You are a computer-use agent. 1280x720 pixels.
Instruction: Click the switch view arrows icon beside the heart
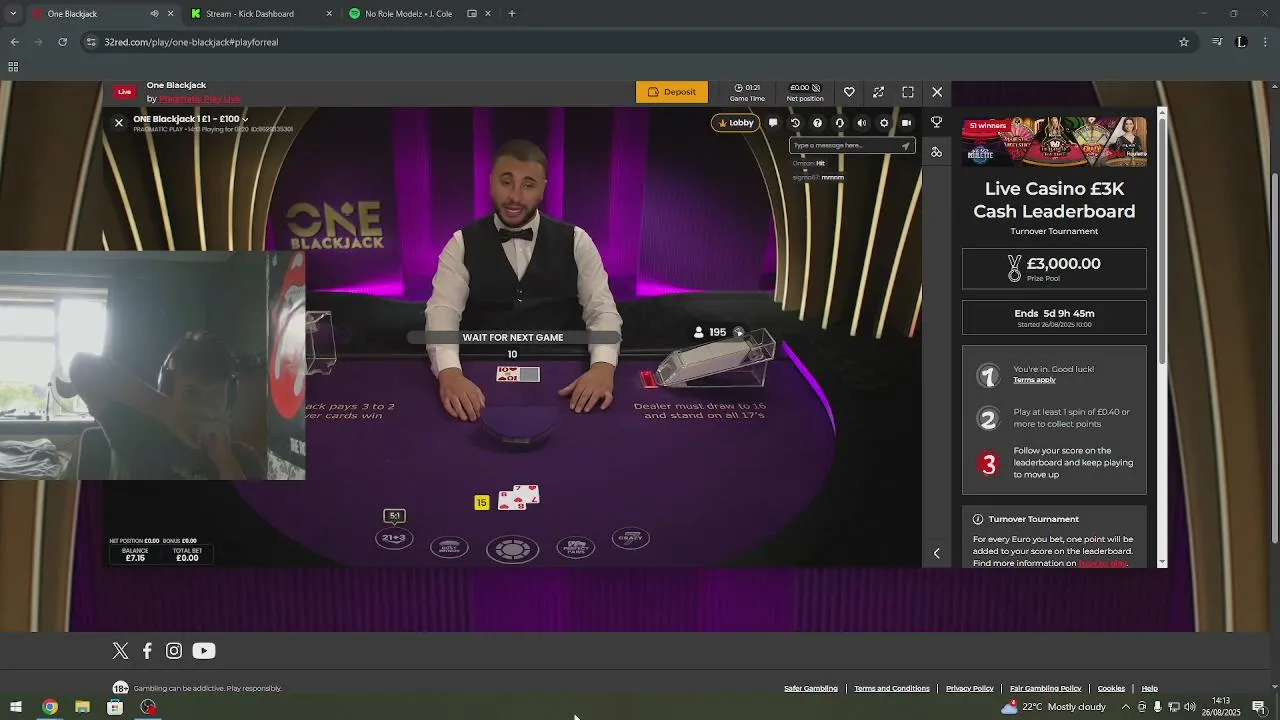[x=878, y=92]
